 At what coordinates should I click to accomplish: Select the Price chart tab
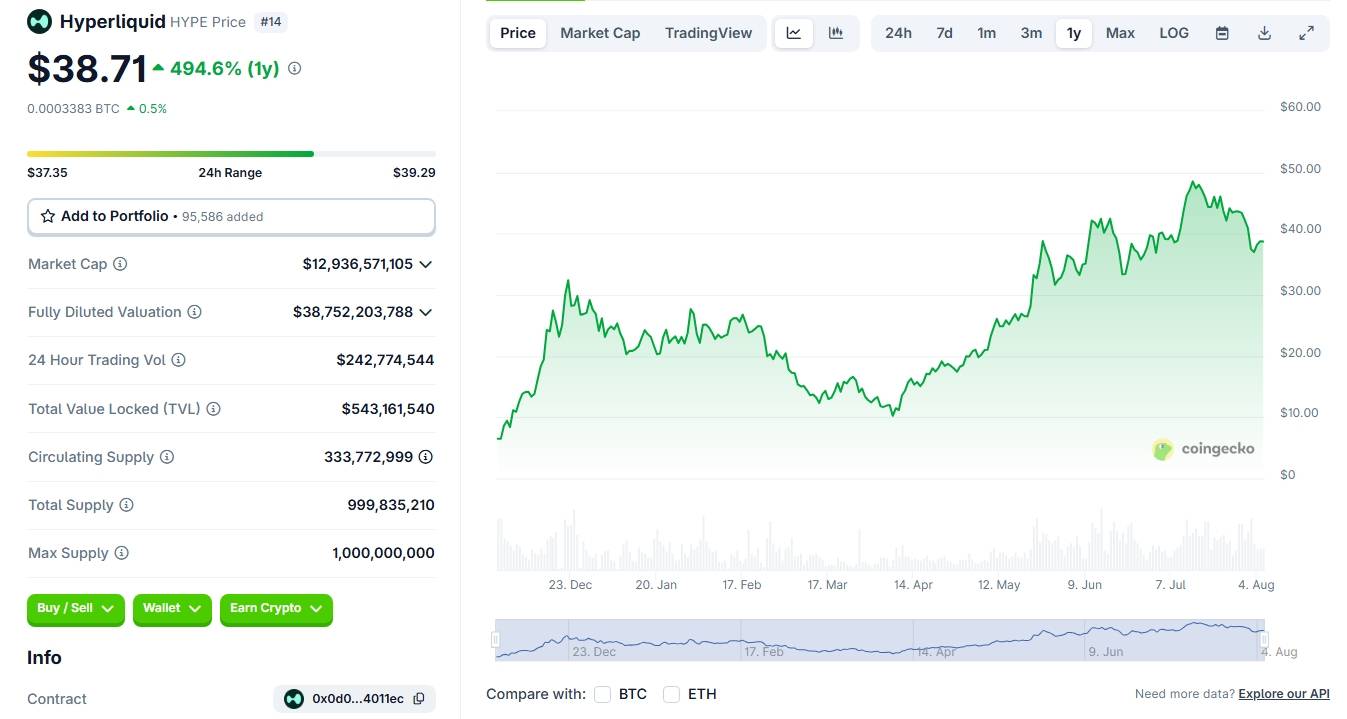[x=518, y=33]
